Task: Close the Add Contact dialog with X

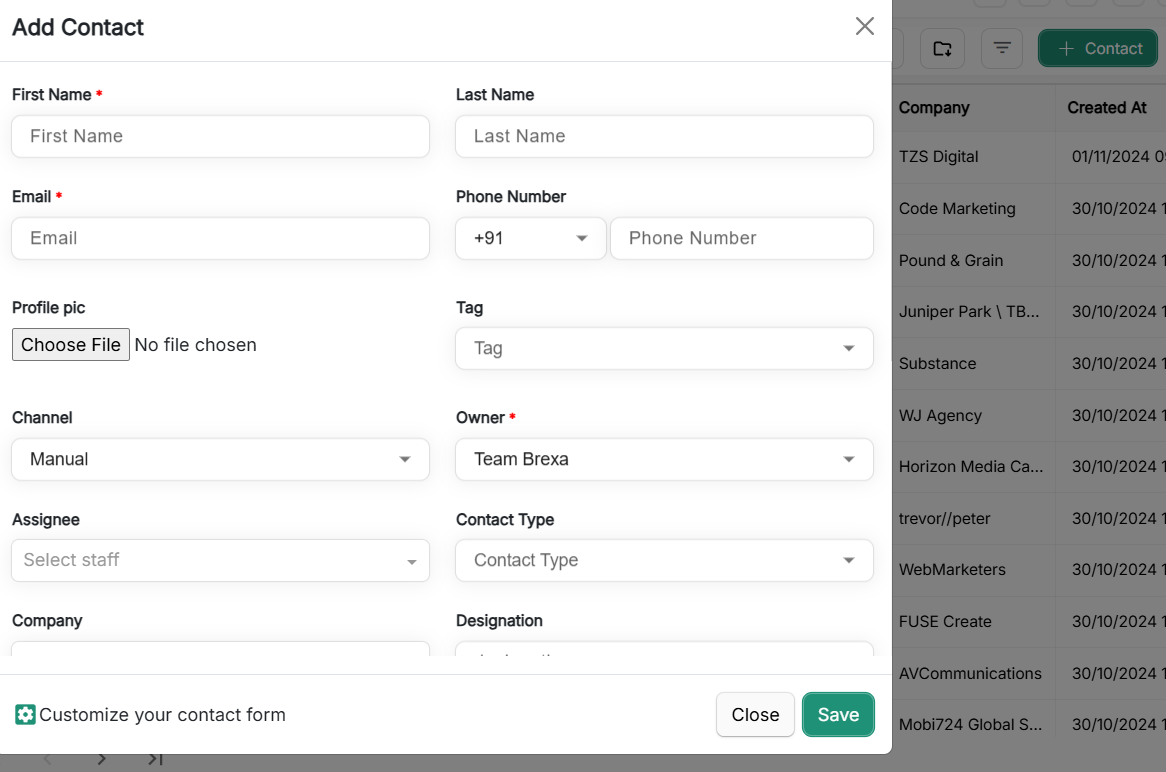Action: tap(865, 27)
